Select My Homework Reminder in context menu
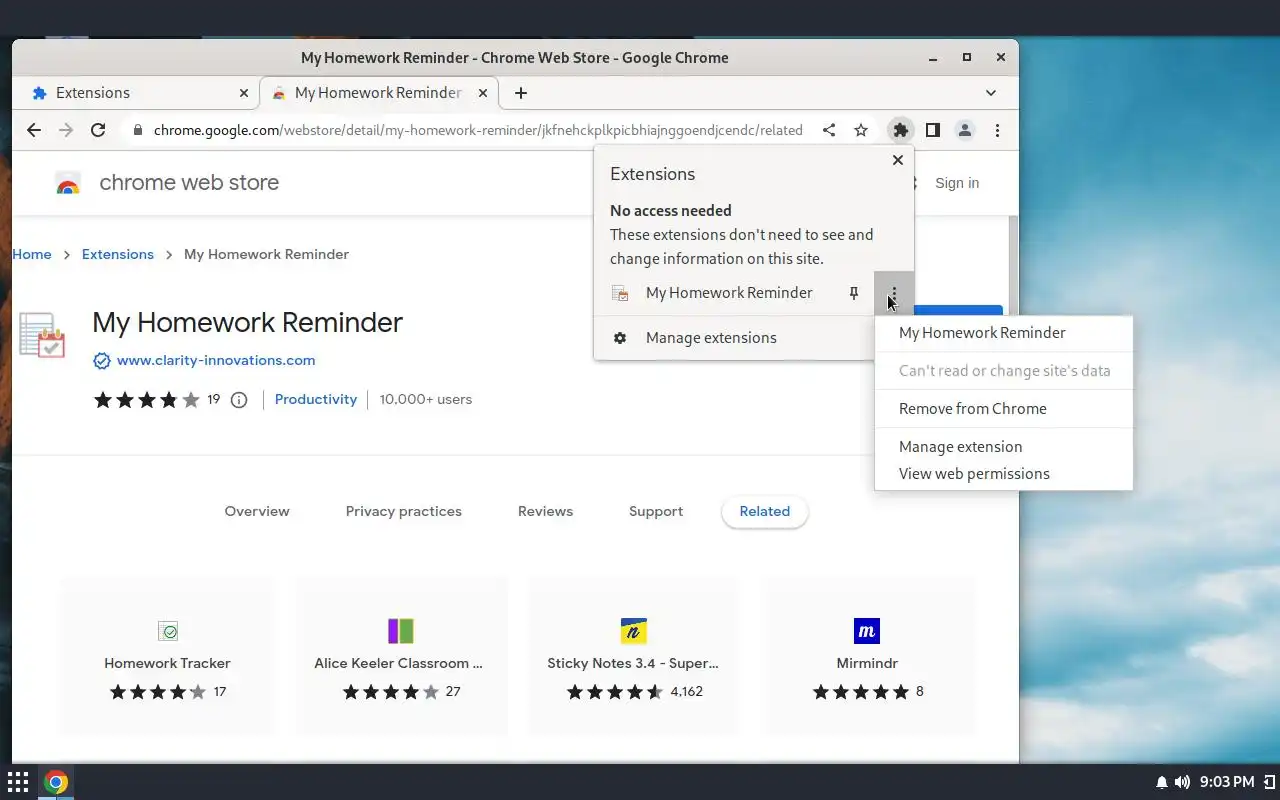Viewport: 1280px width, 800px height. (x=1003, y=333)
